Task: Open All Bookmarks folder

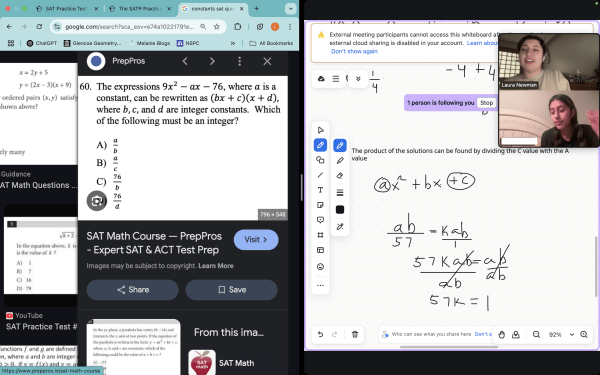Action: coord(271,43)
